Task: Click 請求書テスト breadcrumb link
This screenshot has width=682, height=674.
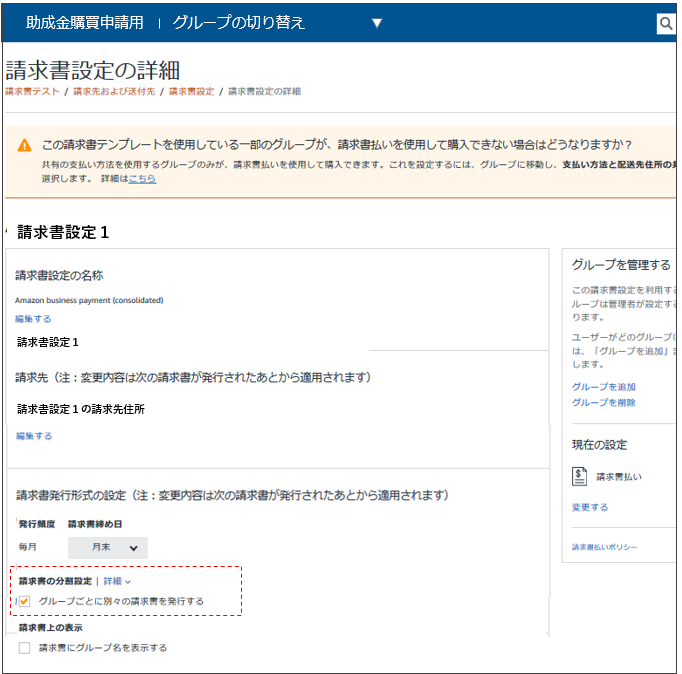Action: click(32, 91)
